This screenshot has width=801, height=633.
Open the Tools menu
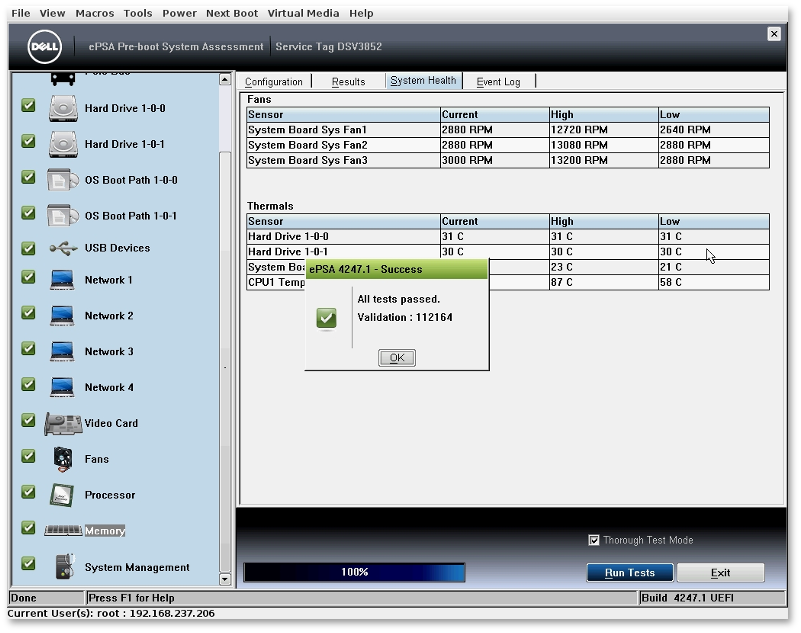pos(138,13)
